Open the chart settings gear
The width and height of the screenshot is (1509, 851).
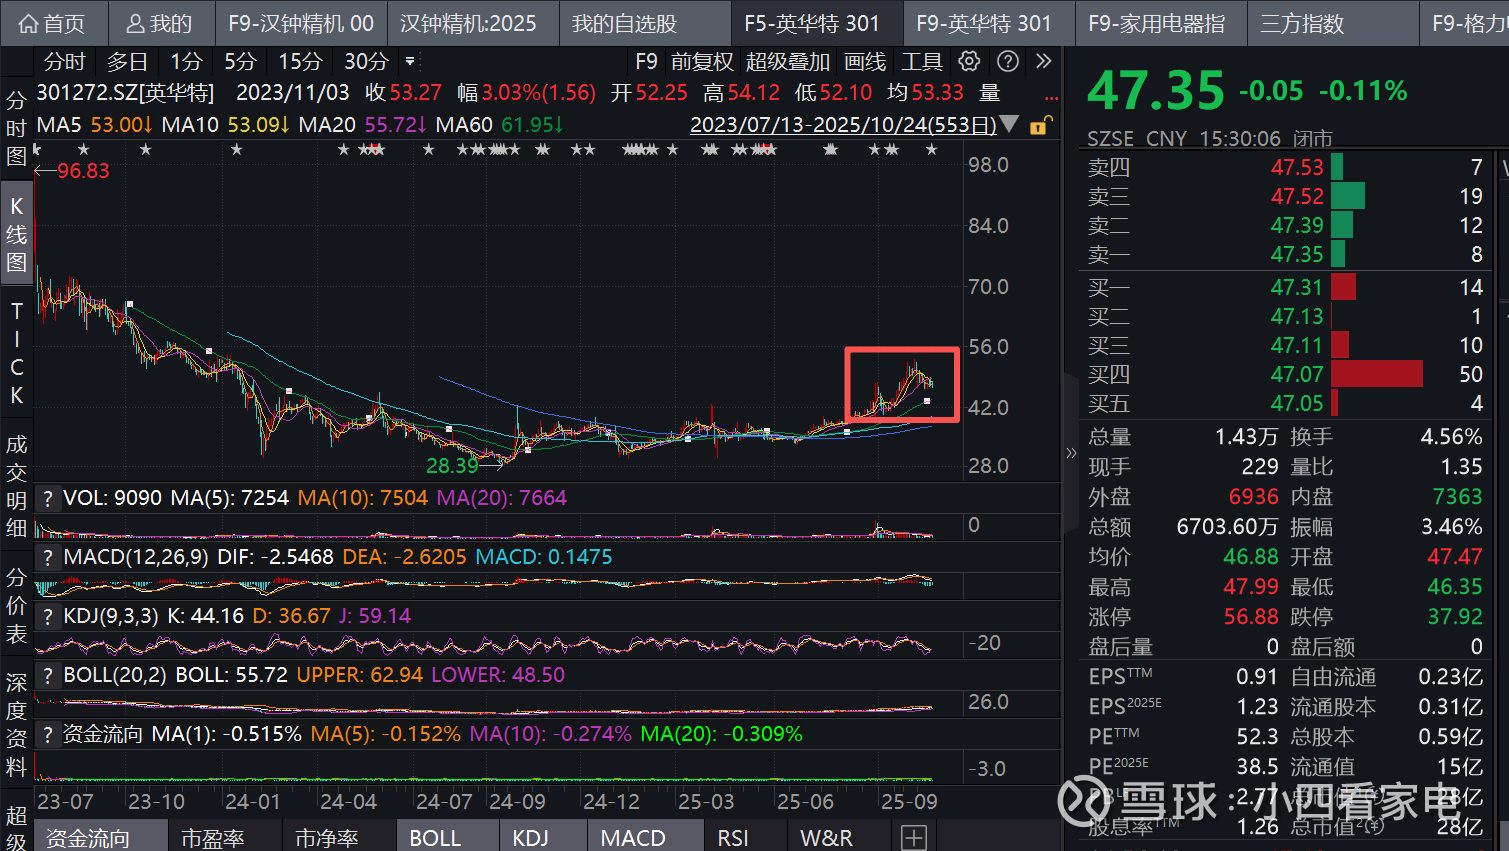(x=969, y=61)
